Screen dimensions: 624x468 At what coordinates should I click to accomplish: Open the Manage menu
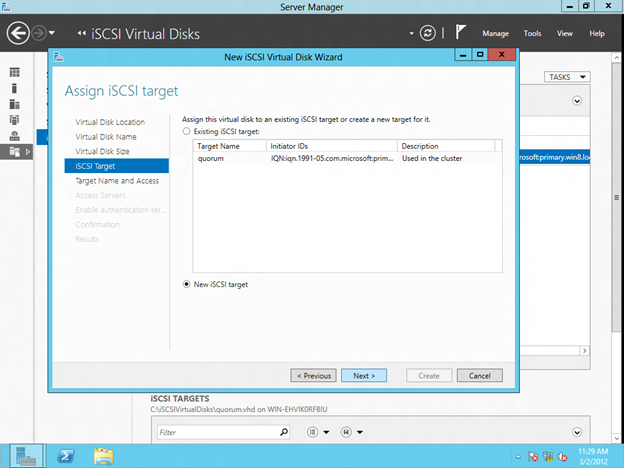495,33
